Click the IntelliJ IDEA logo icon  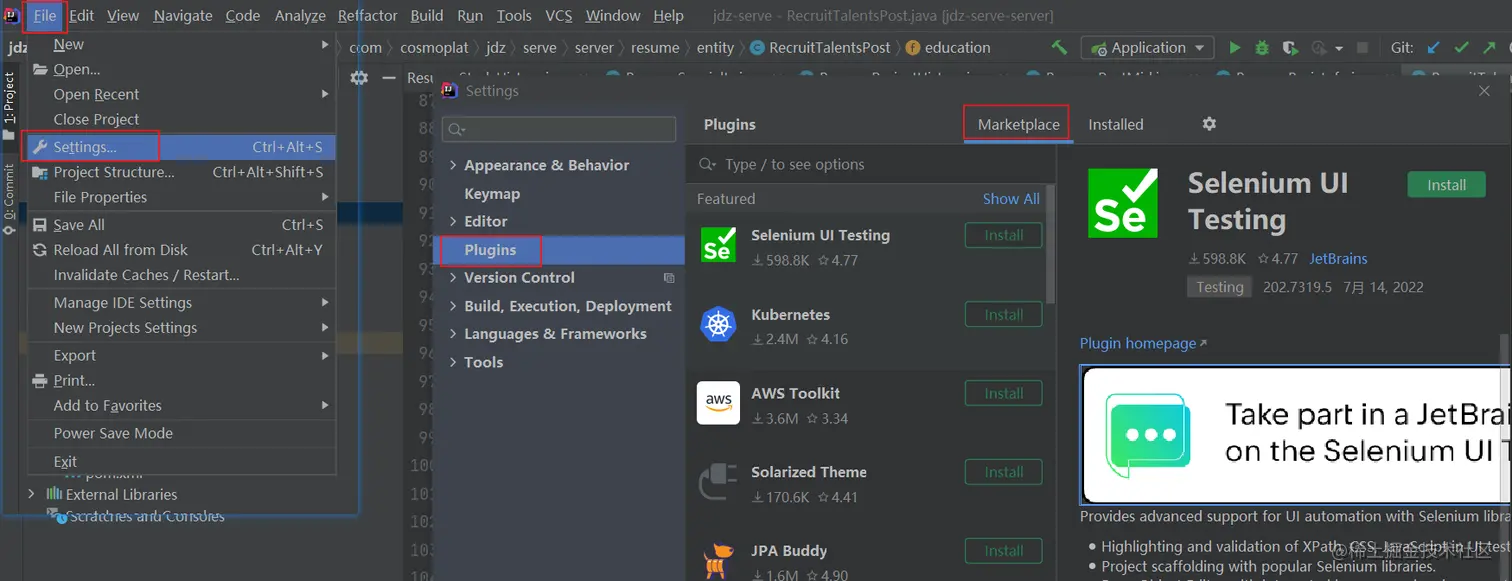(12, 15)
